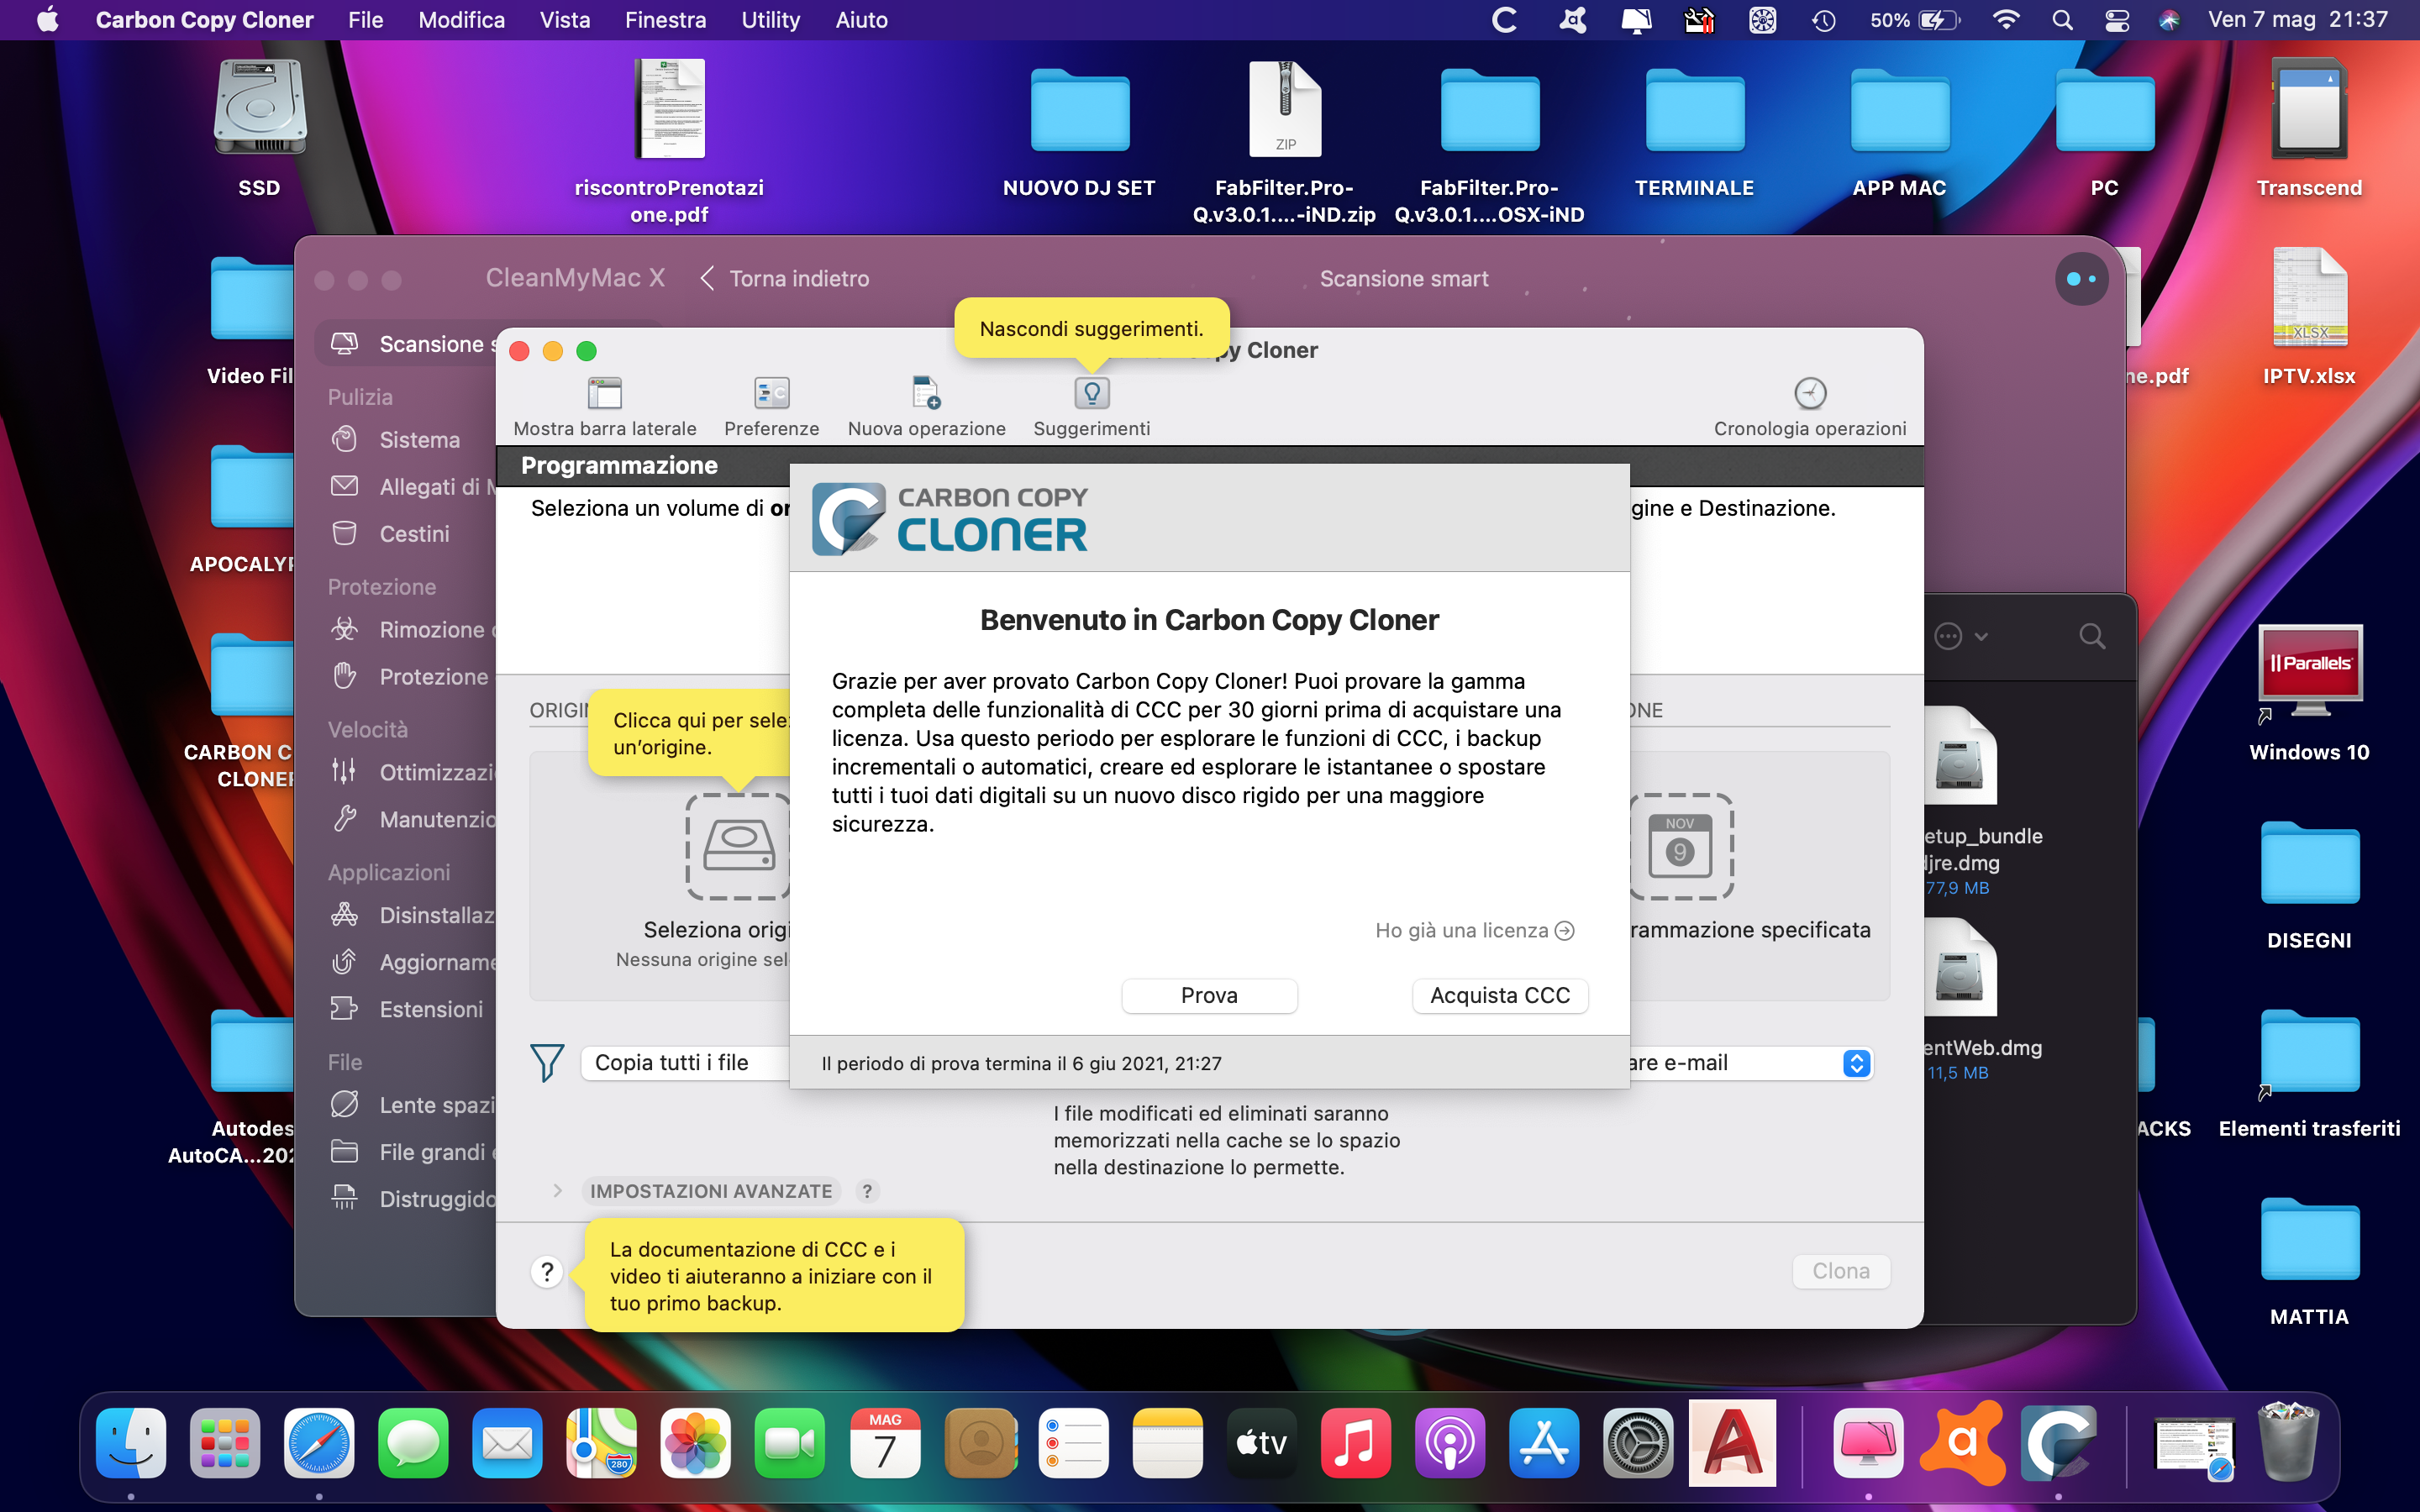
Task: Click the help icon beside Impostazioni Avanzate
Action: (867, 1191)
